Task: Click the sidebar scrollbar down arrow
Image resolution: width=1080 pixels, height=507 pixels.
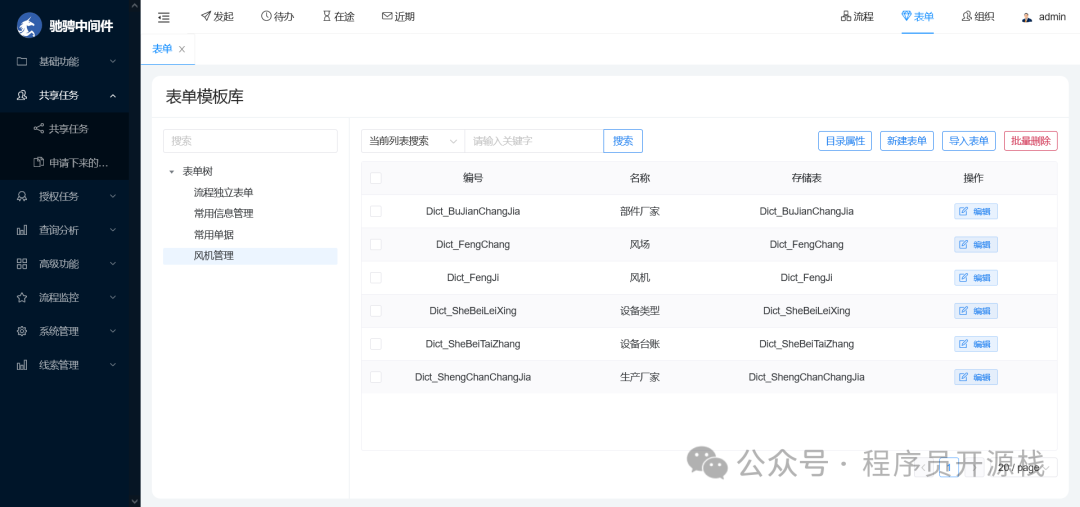Action: pyautogui.click(x=134, y=501)
